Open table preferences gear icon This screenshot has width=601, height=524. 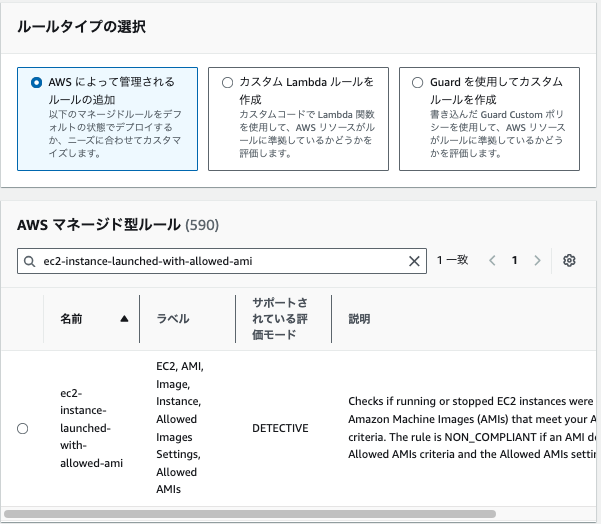click(569, 260)
